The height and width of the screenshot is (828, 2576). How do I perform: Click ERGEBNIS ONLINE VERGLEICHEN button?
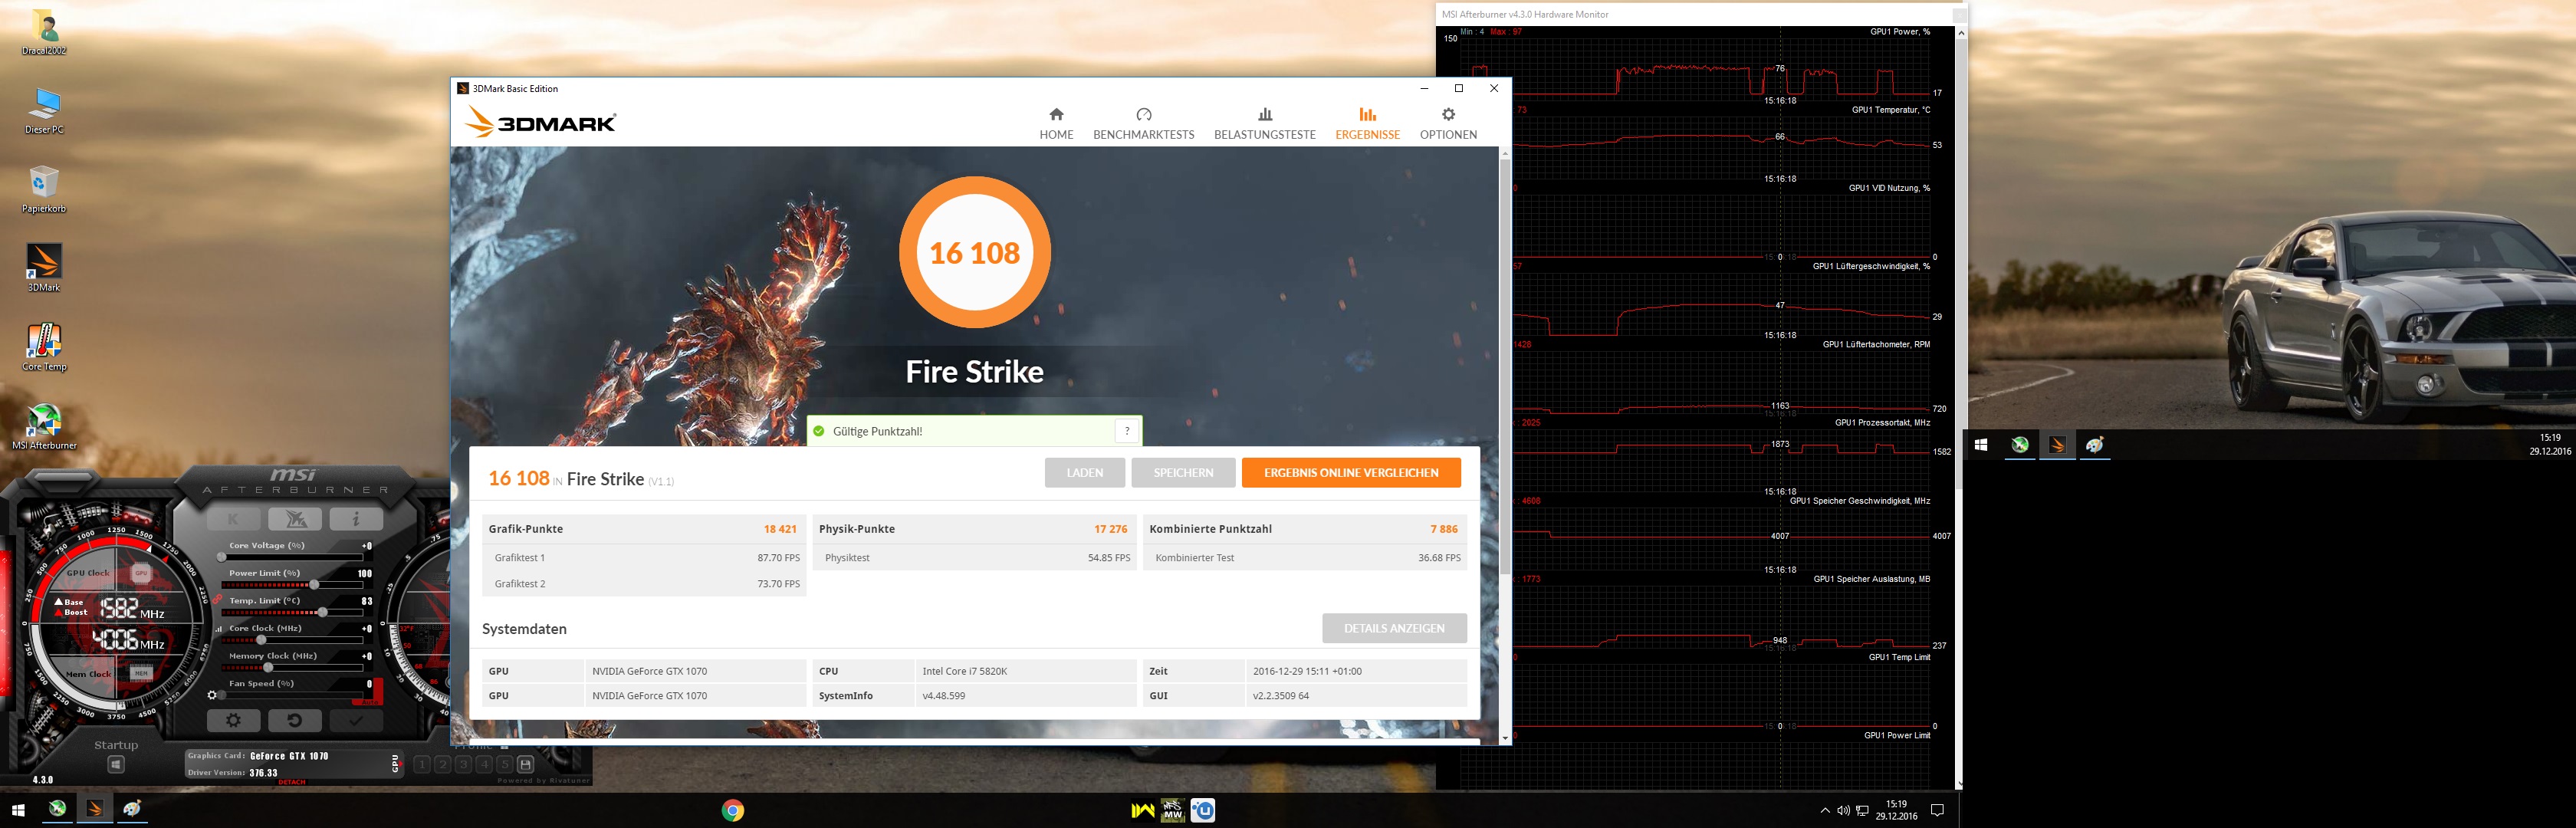point(1350,473)
